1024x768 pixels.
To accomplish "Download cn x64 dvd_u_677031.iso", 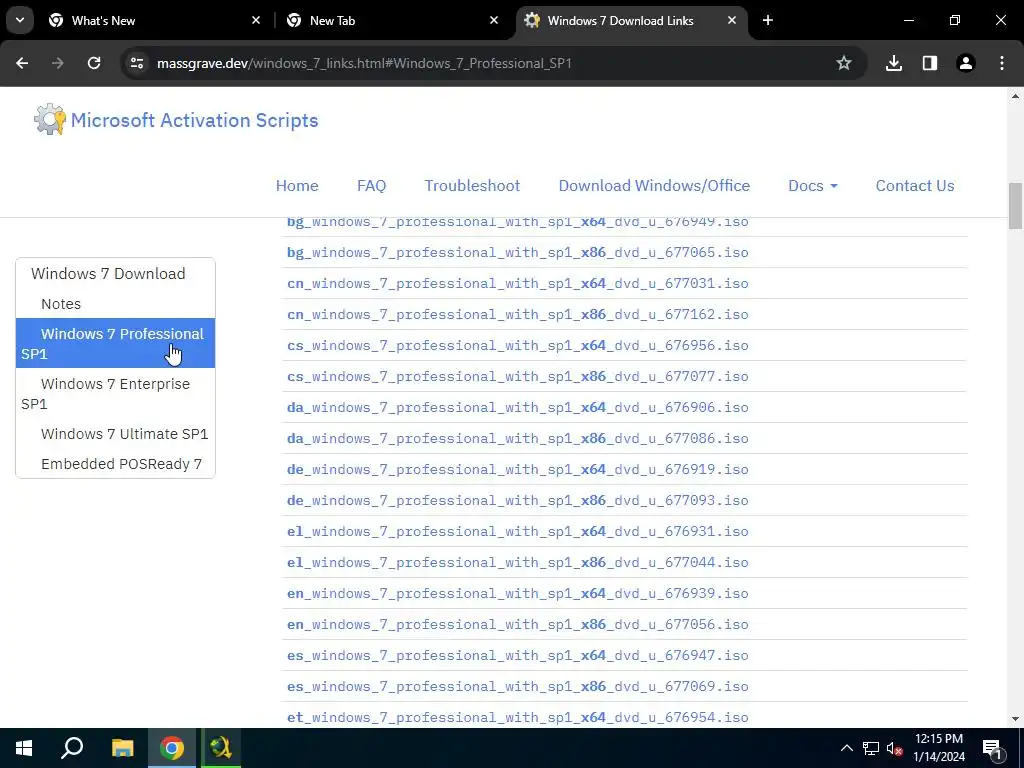I will coord(517,283).
